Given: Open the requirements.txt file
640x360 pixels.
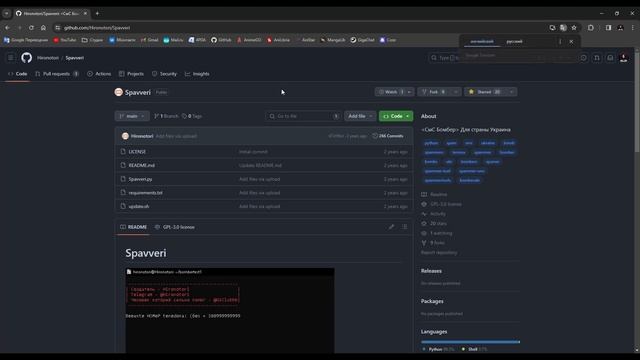Looking at the screenshot, I should pyautogui.click(x=145, y=193).
